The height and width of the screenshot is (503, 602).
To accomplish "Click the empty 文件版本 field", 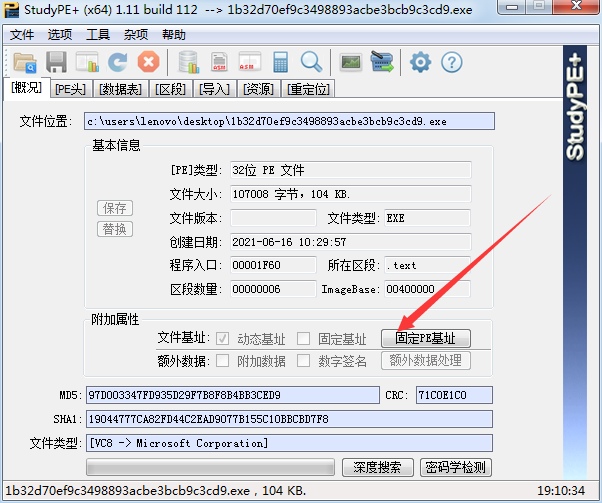I will coord(273,218).
